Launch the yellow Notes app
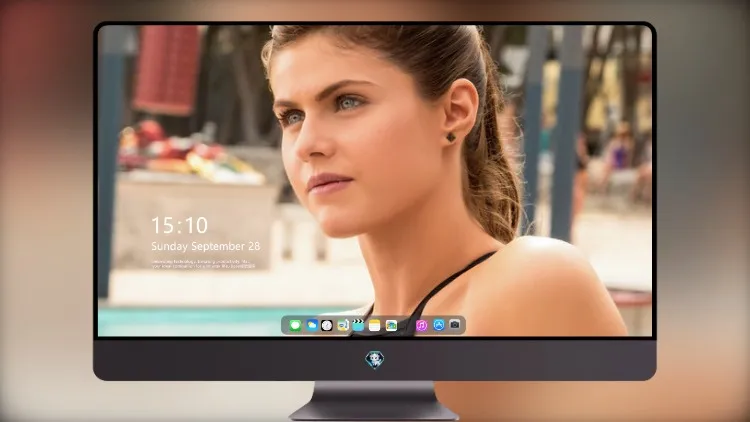This screenshot has height=422, width=750. pos(375,325)
